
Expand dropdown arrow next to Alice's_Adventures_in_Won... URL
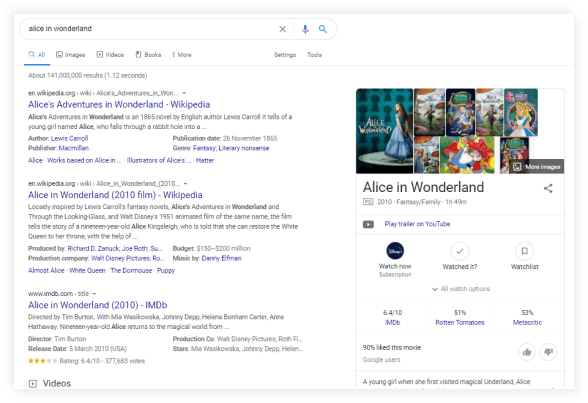click(184, 93)
